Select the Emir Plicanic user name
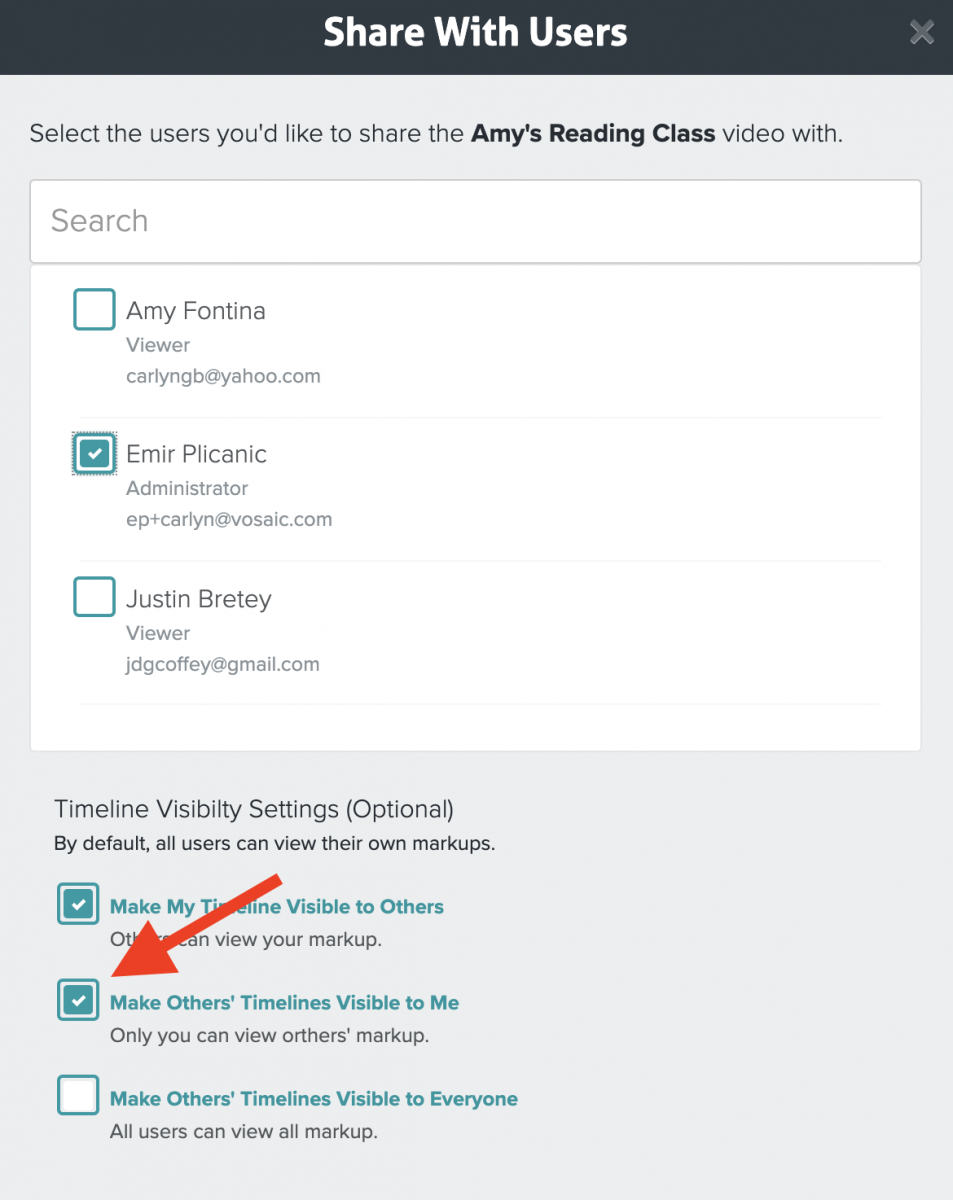Image resolution: width=953 pixels, height=1200 pixels. click(x=196, y=454)
